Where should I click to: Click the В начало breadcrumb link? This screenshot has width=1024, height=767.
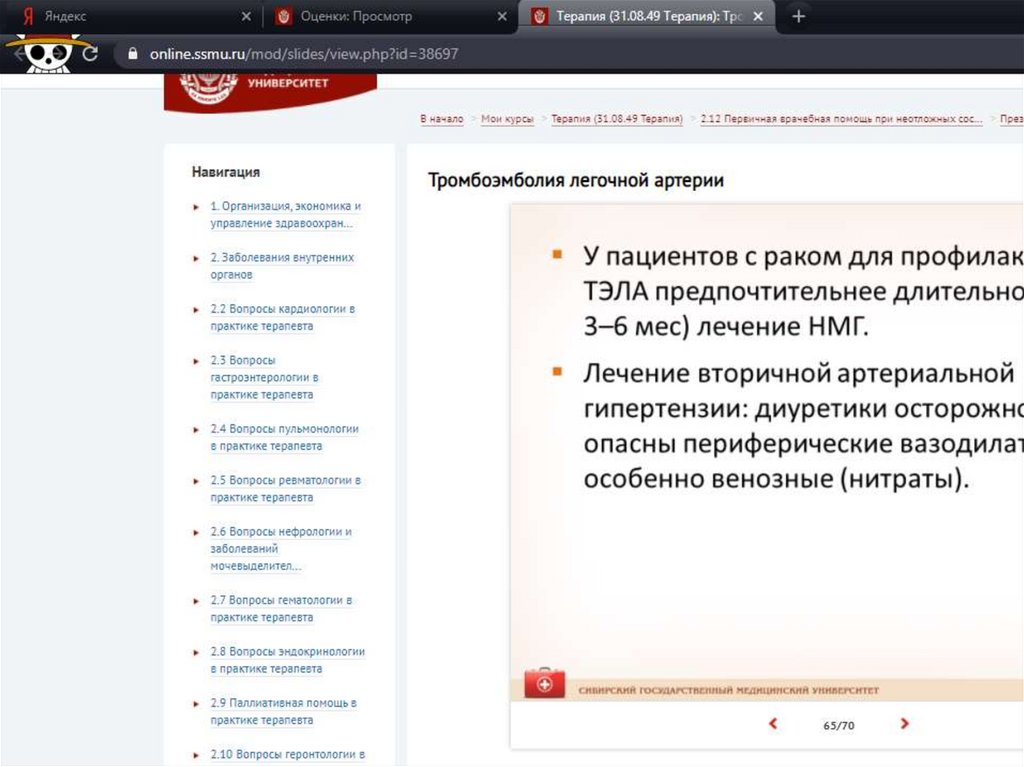[x=441, y=119]
